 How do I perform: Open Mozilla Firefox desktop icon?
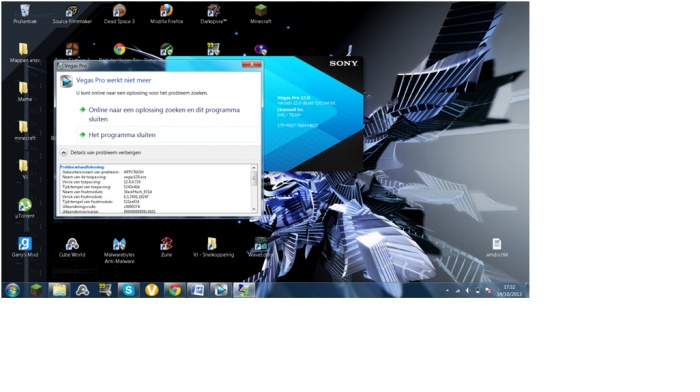[167, 14]
